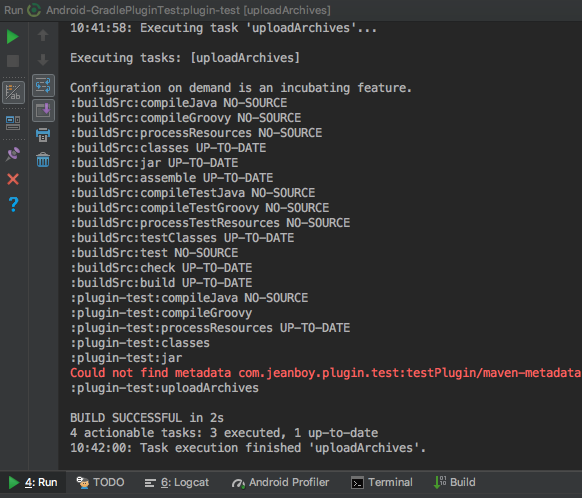Click ':buildSrc:compileGroovy NO-SOURCE' line
The height and width of the screenshot is (498, 582).
coord(186,118)
